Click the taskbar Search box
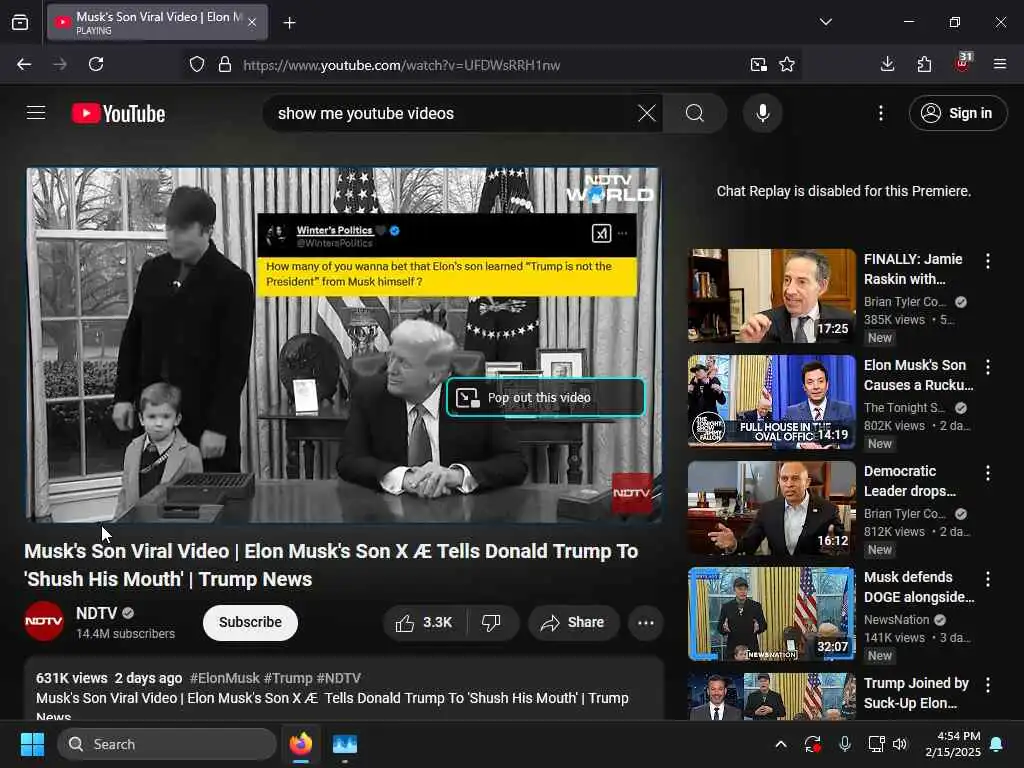The width and height of the screenshot is (1024, 768). (x=167, y=744)
